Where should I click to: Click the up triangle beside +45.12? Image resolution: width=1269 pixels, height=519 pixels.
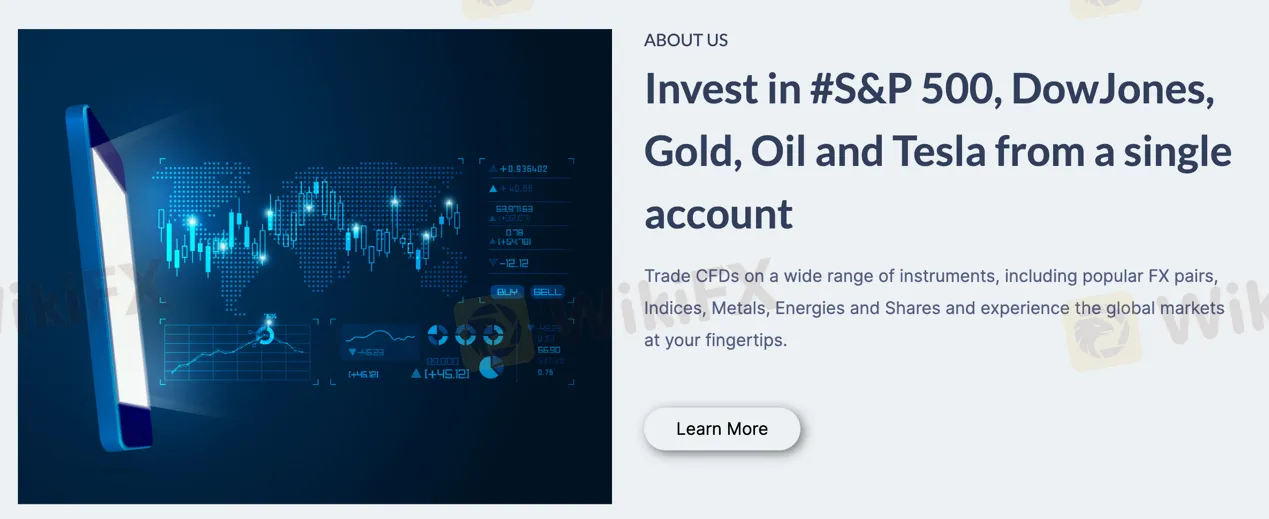pyautogui.click(x=416, y=374)
